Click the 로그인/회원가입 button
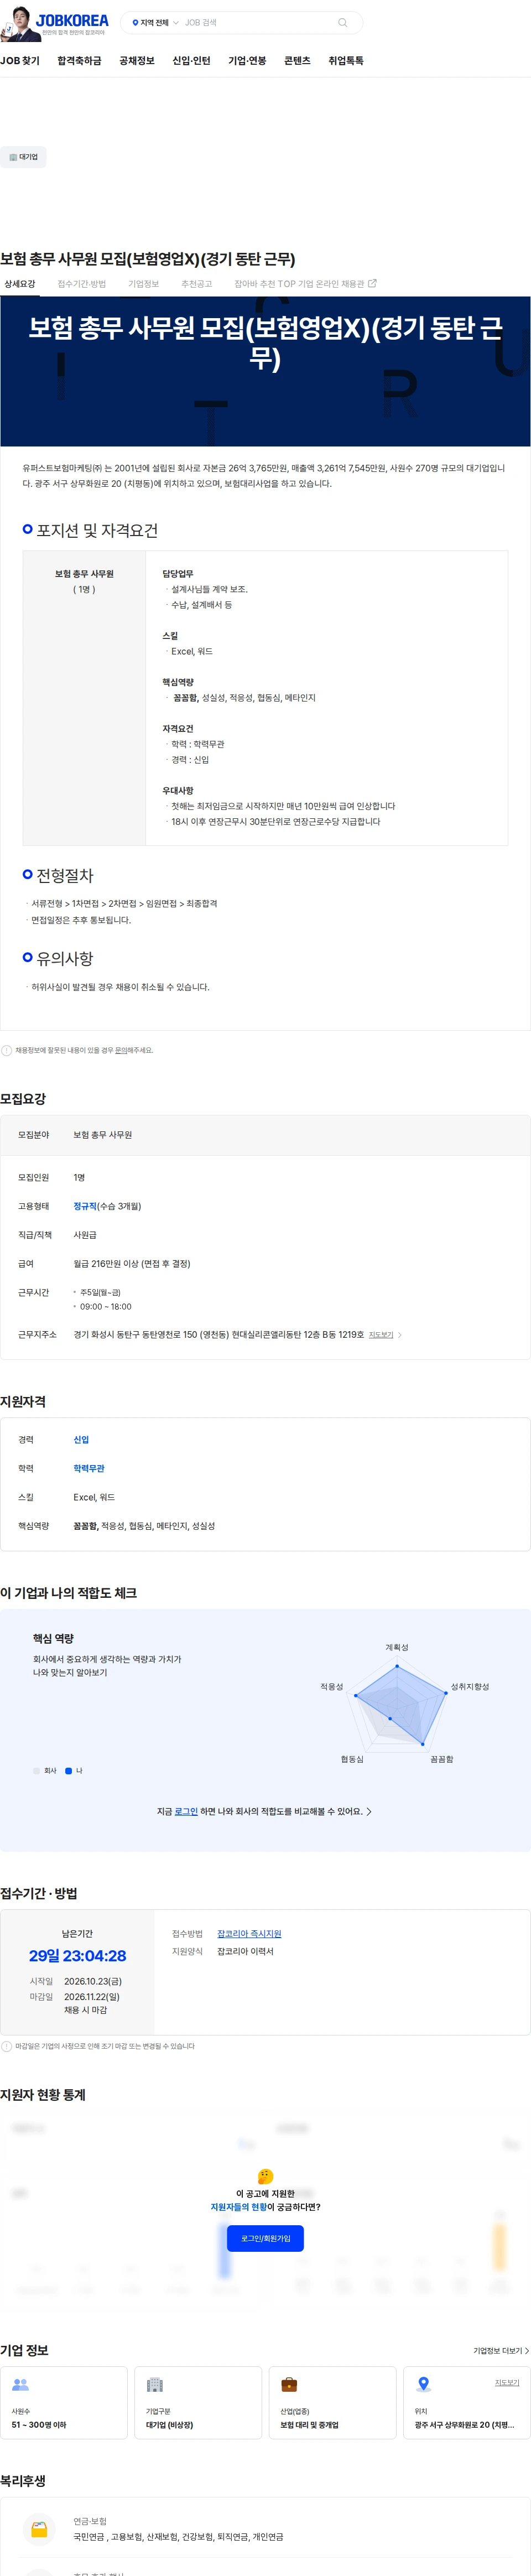The image size is (531, 2576). [265, 2238]
